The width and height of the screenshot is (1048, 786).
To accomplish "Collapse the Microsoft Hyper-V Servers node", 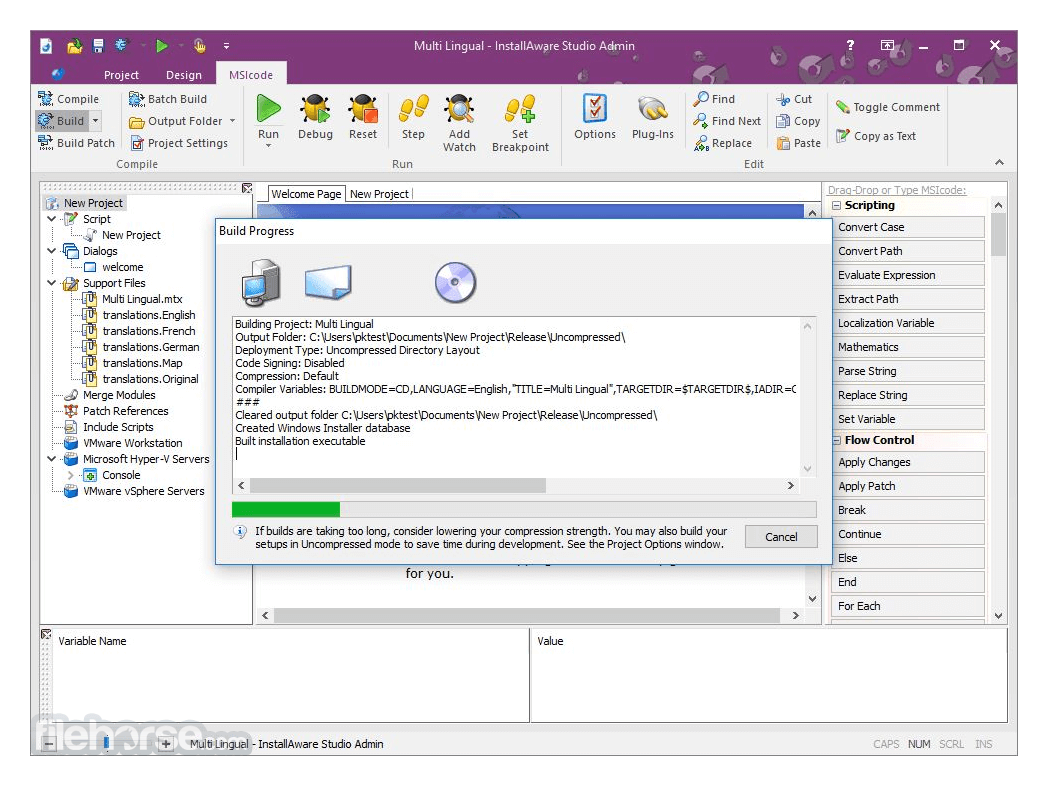I will (x=51, y=459).
